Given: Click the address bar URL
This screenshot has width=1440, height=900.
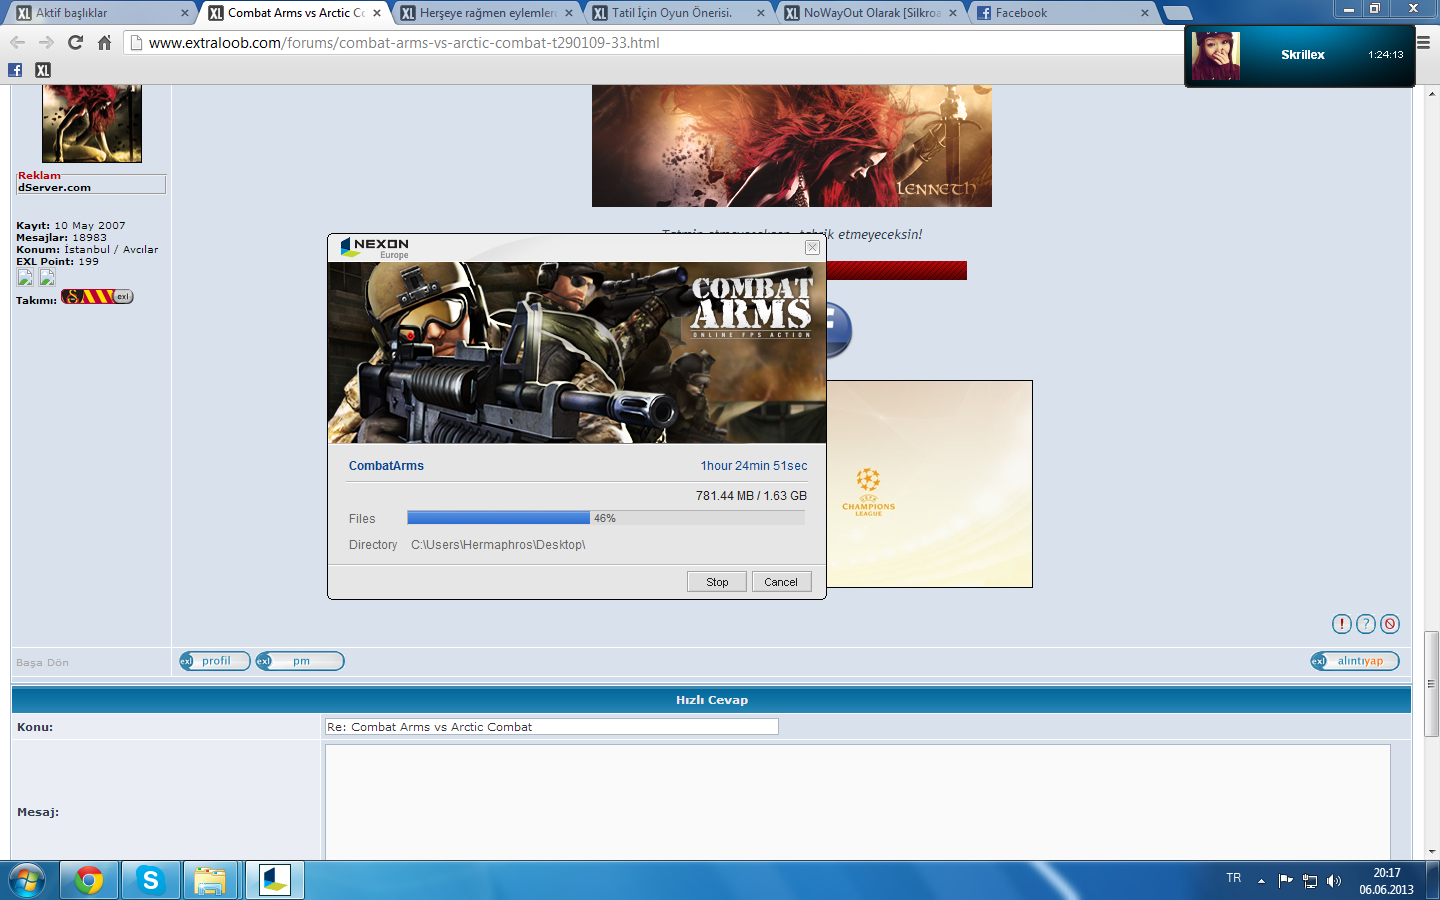Looking at the screenshot, I should tap(404, 43).
